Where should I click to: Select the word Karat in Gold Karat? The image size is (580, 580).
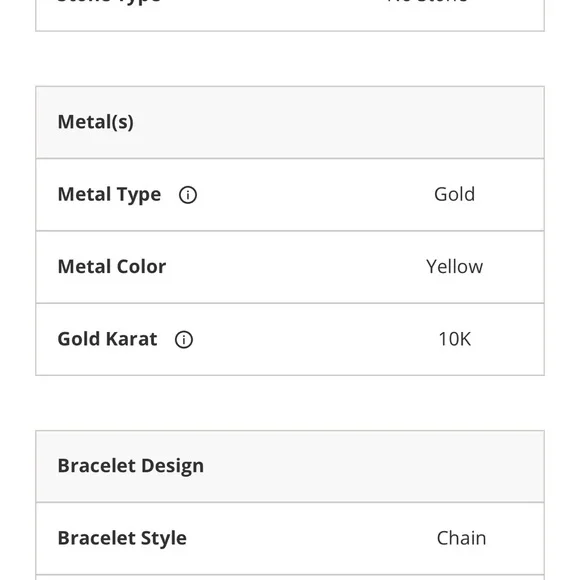pyautogui.click(x=132, y=339)
